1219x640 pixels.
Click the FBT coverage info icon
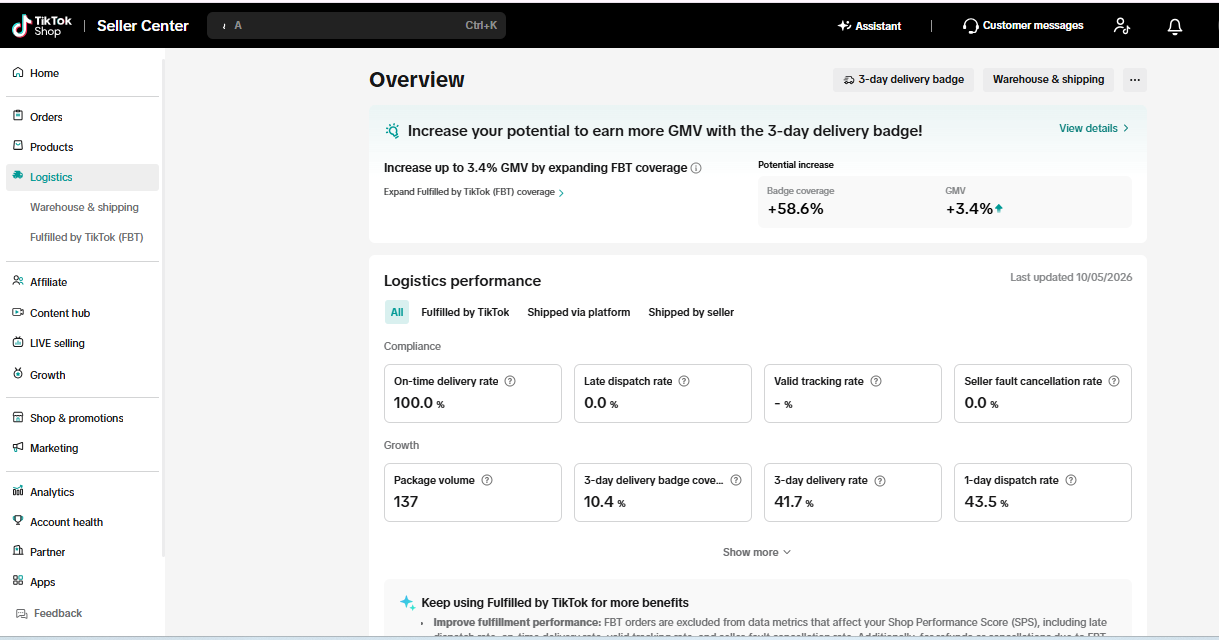tap(696, 168)
